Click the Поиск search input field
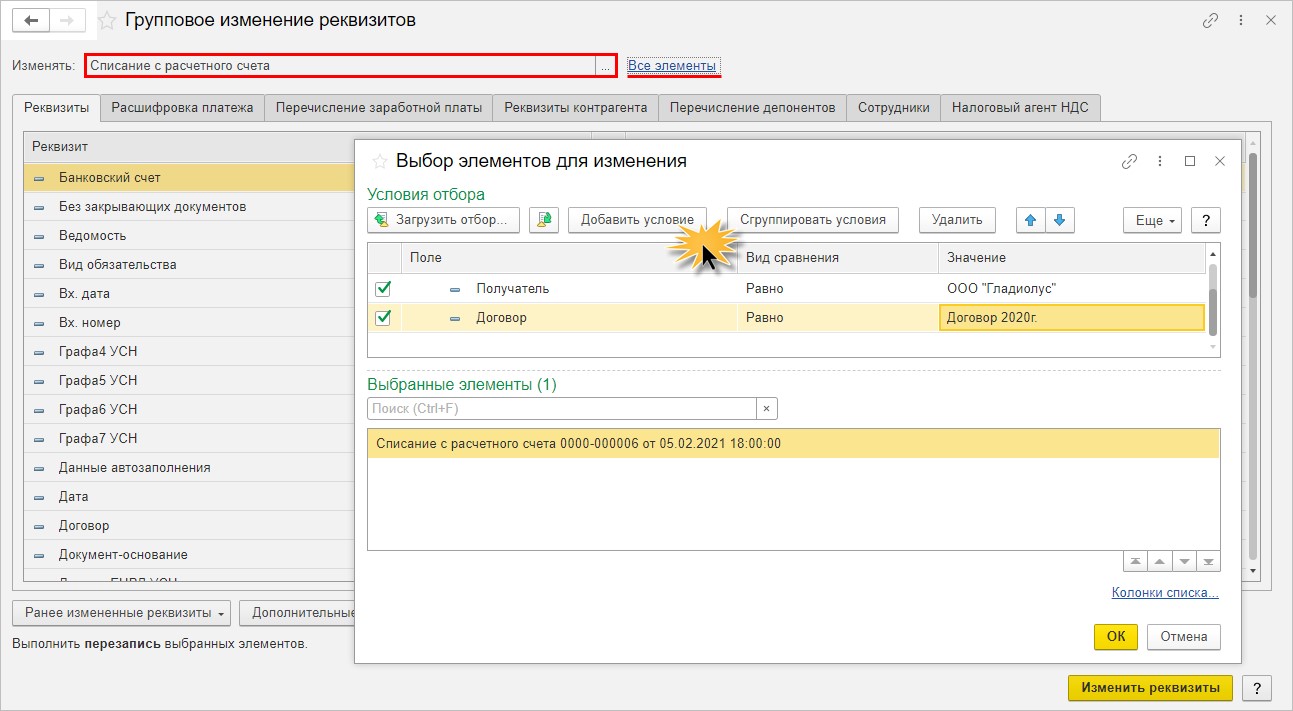This screenshot has width=1293, height=711. coord(562,408)
